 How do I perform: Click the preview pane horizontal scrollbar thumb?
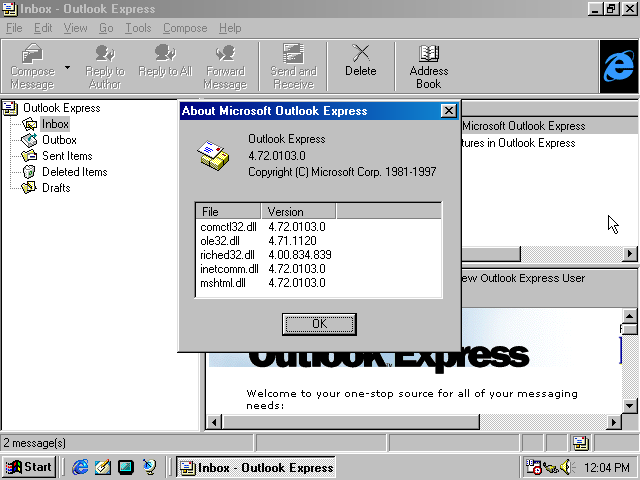[351, 422]
